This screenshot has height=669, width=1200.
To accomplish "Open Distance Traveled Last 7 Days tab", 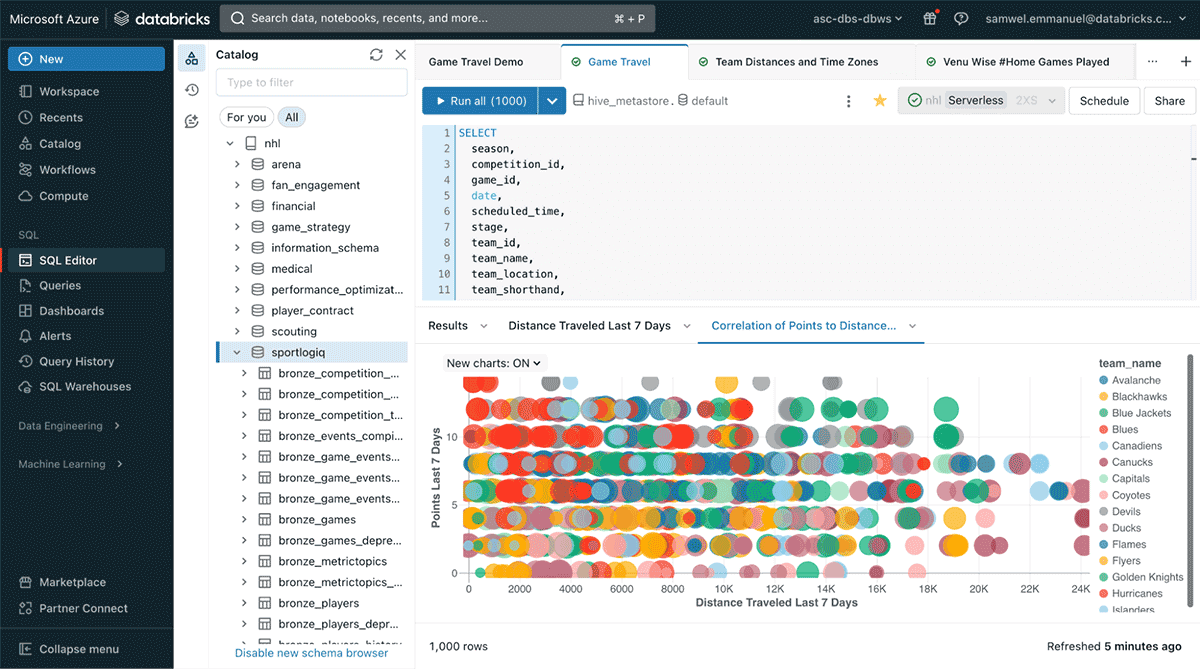I will [589, 326].
